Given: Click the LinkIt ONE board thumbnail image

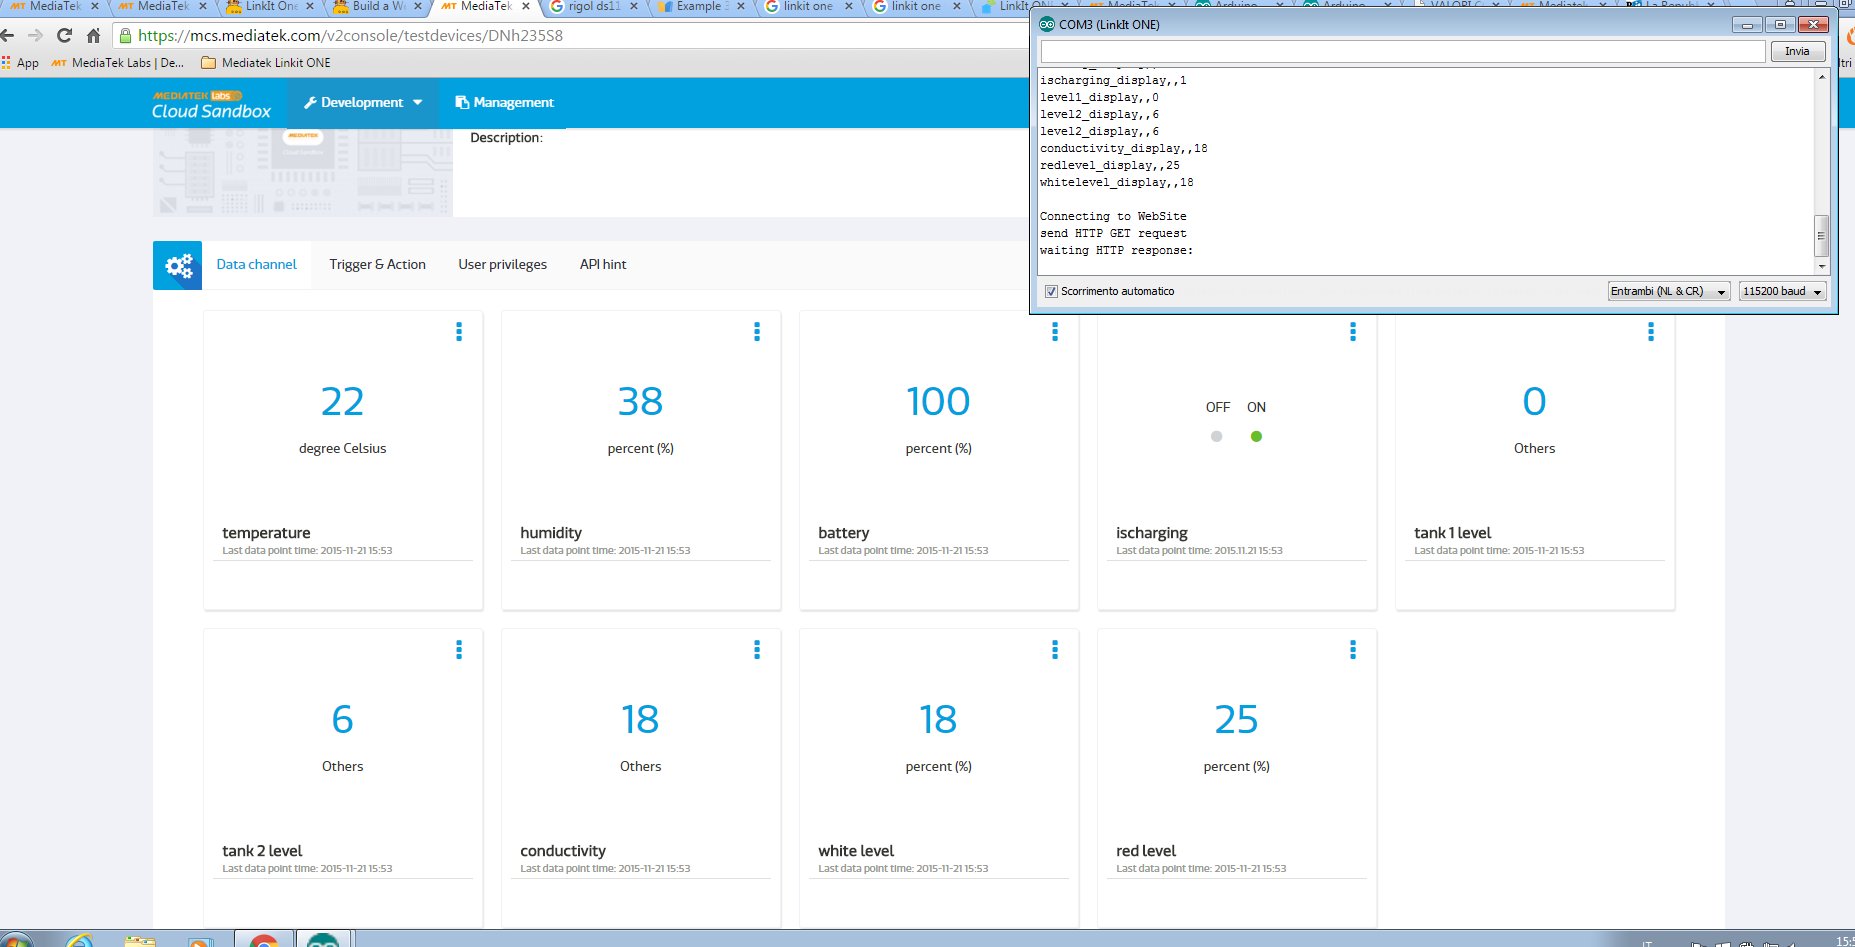Looking at the screenshot, I should (303, 172).
